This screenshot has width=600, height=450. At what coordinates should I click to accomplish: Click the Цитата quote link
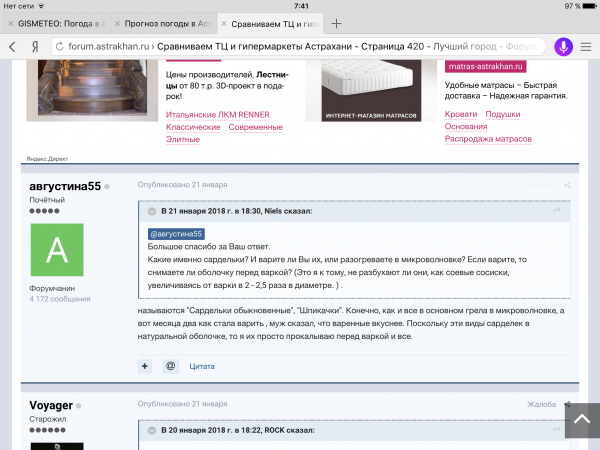coord(202,366)
